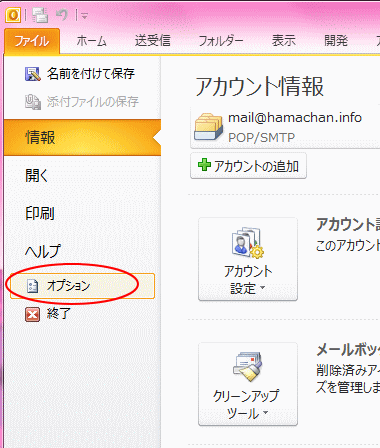Click the red X 終了 icon

[32, 314]
